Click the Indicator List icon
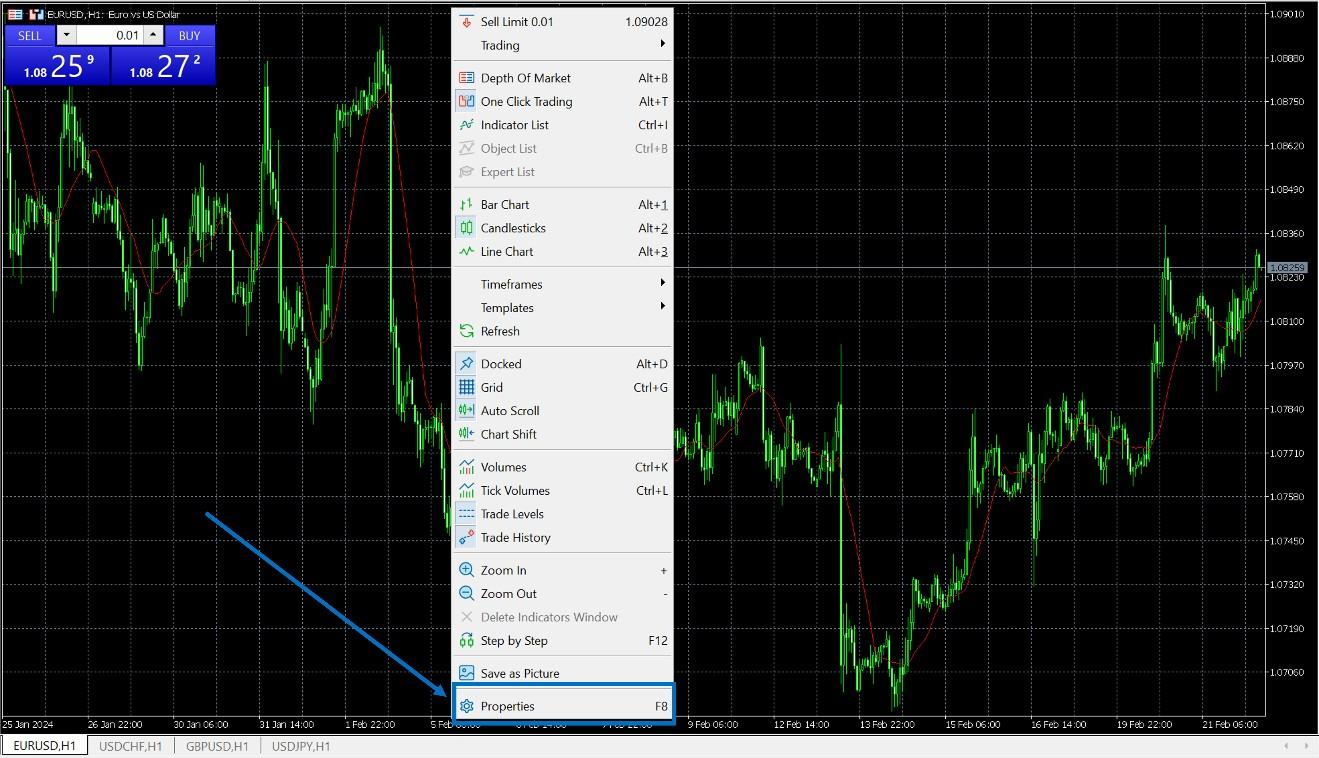This screenshot has height=758, width=1319. coord(466,125)
